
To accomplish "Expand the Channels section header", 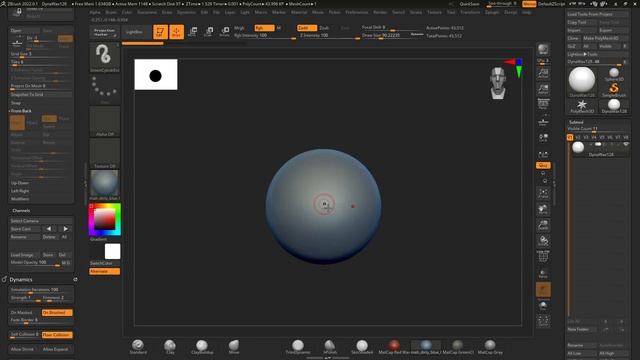I will [21, 211].
